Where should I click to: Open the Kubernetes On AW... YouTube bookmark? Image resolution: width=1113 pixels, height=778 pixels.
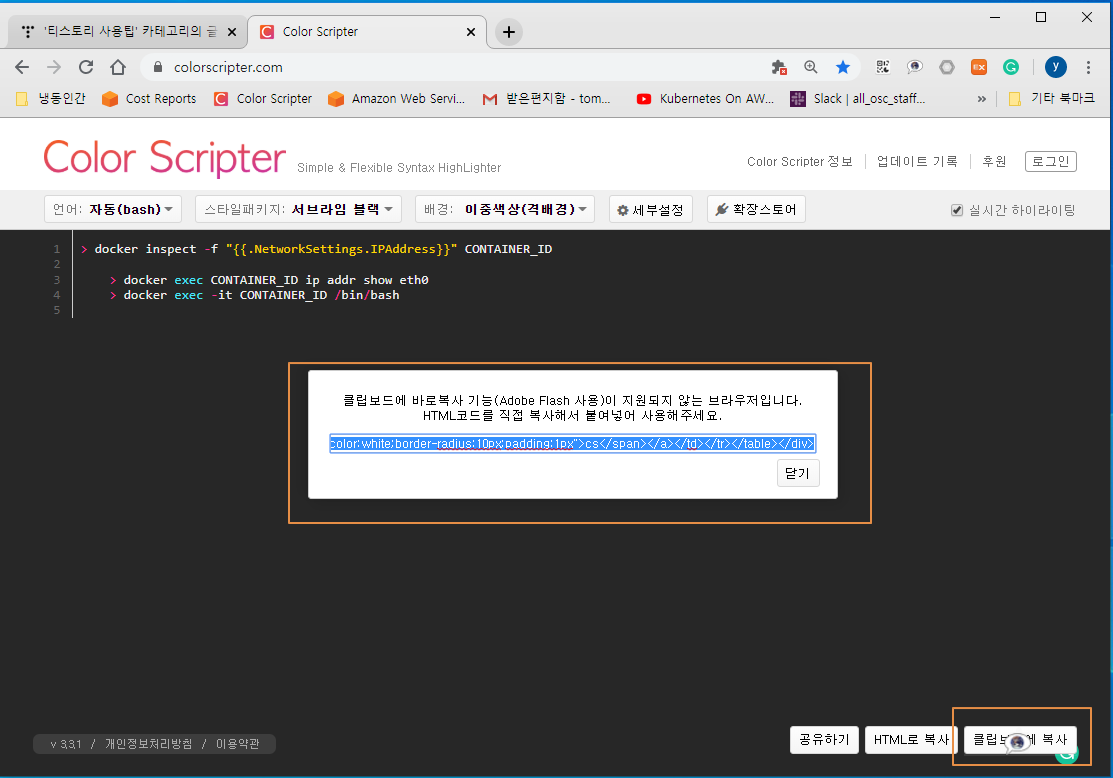click(705, 99)
